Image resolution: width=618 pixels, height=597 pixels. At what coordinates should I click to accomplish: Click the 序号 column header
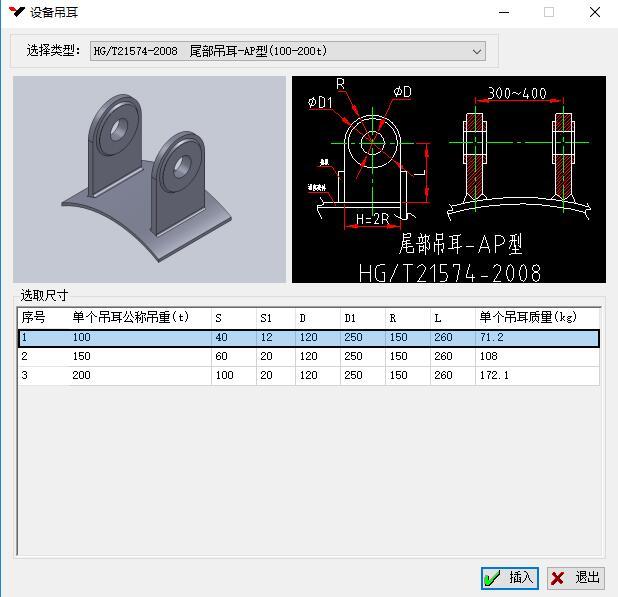(43, 318)
